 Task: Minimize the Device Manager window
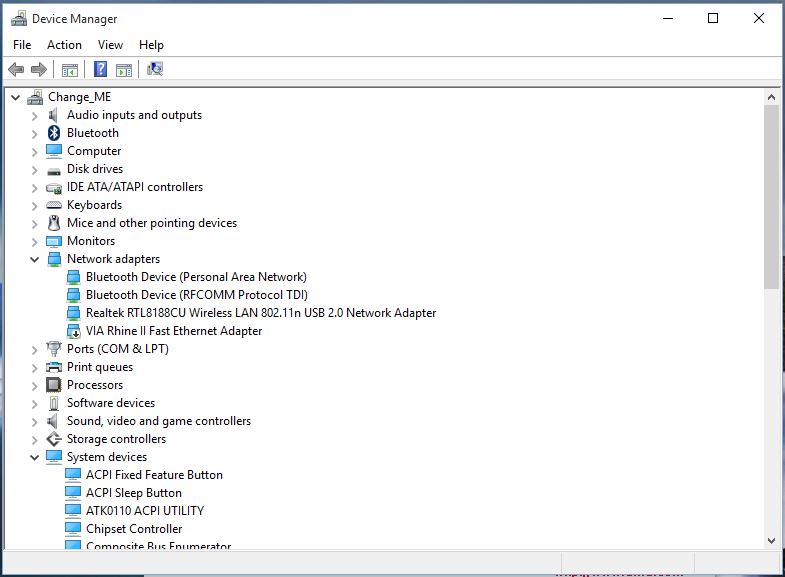(x=668, y=19)
